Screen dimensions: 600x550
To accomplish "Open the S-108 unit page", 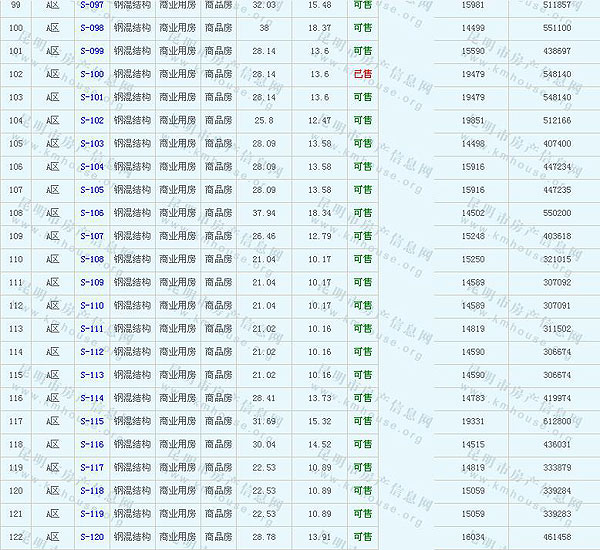I will (x=92, y=260).
